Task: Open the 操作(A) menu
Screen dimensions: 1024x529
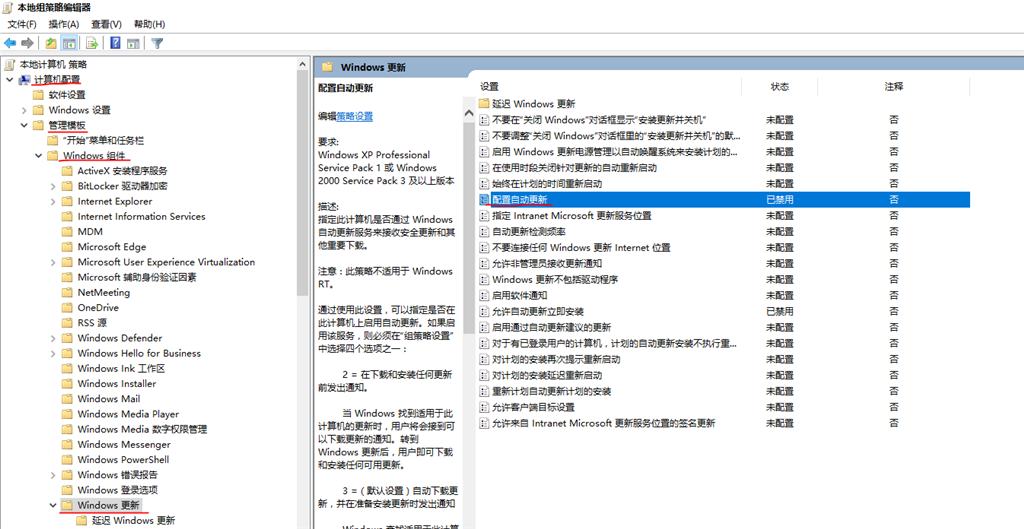Action: 63,24
